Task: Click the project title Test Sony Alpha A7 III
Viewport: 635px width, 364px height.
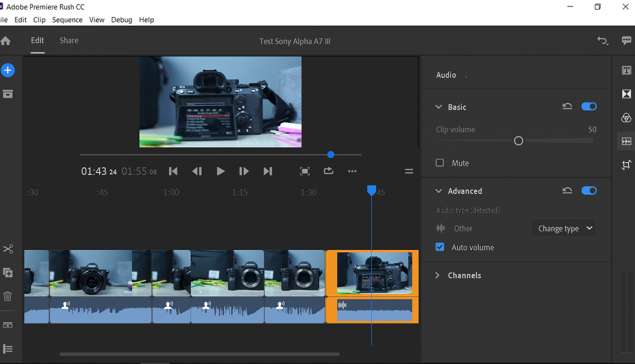Action: click(x=295, y=41)
